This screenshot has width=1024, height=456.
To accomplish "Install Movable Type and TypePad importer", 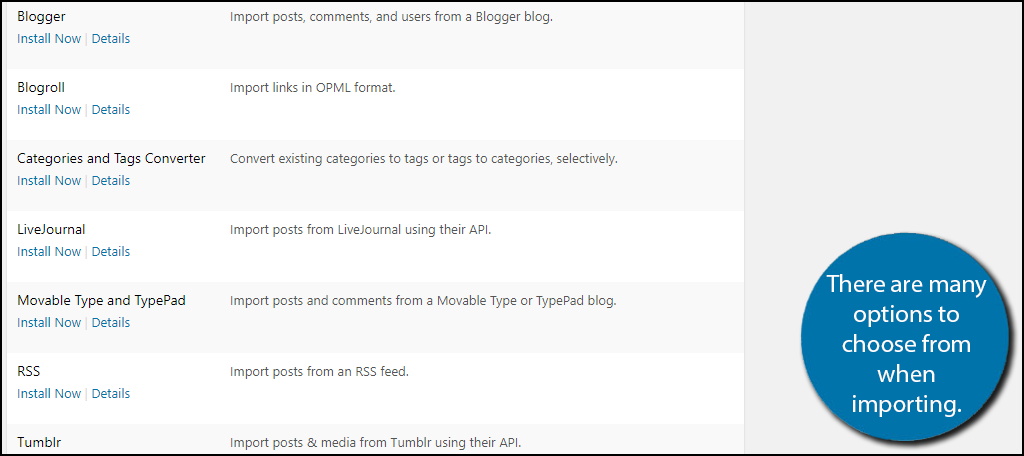I will pyautogui.click(x=49, y=323).
